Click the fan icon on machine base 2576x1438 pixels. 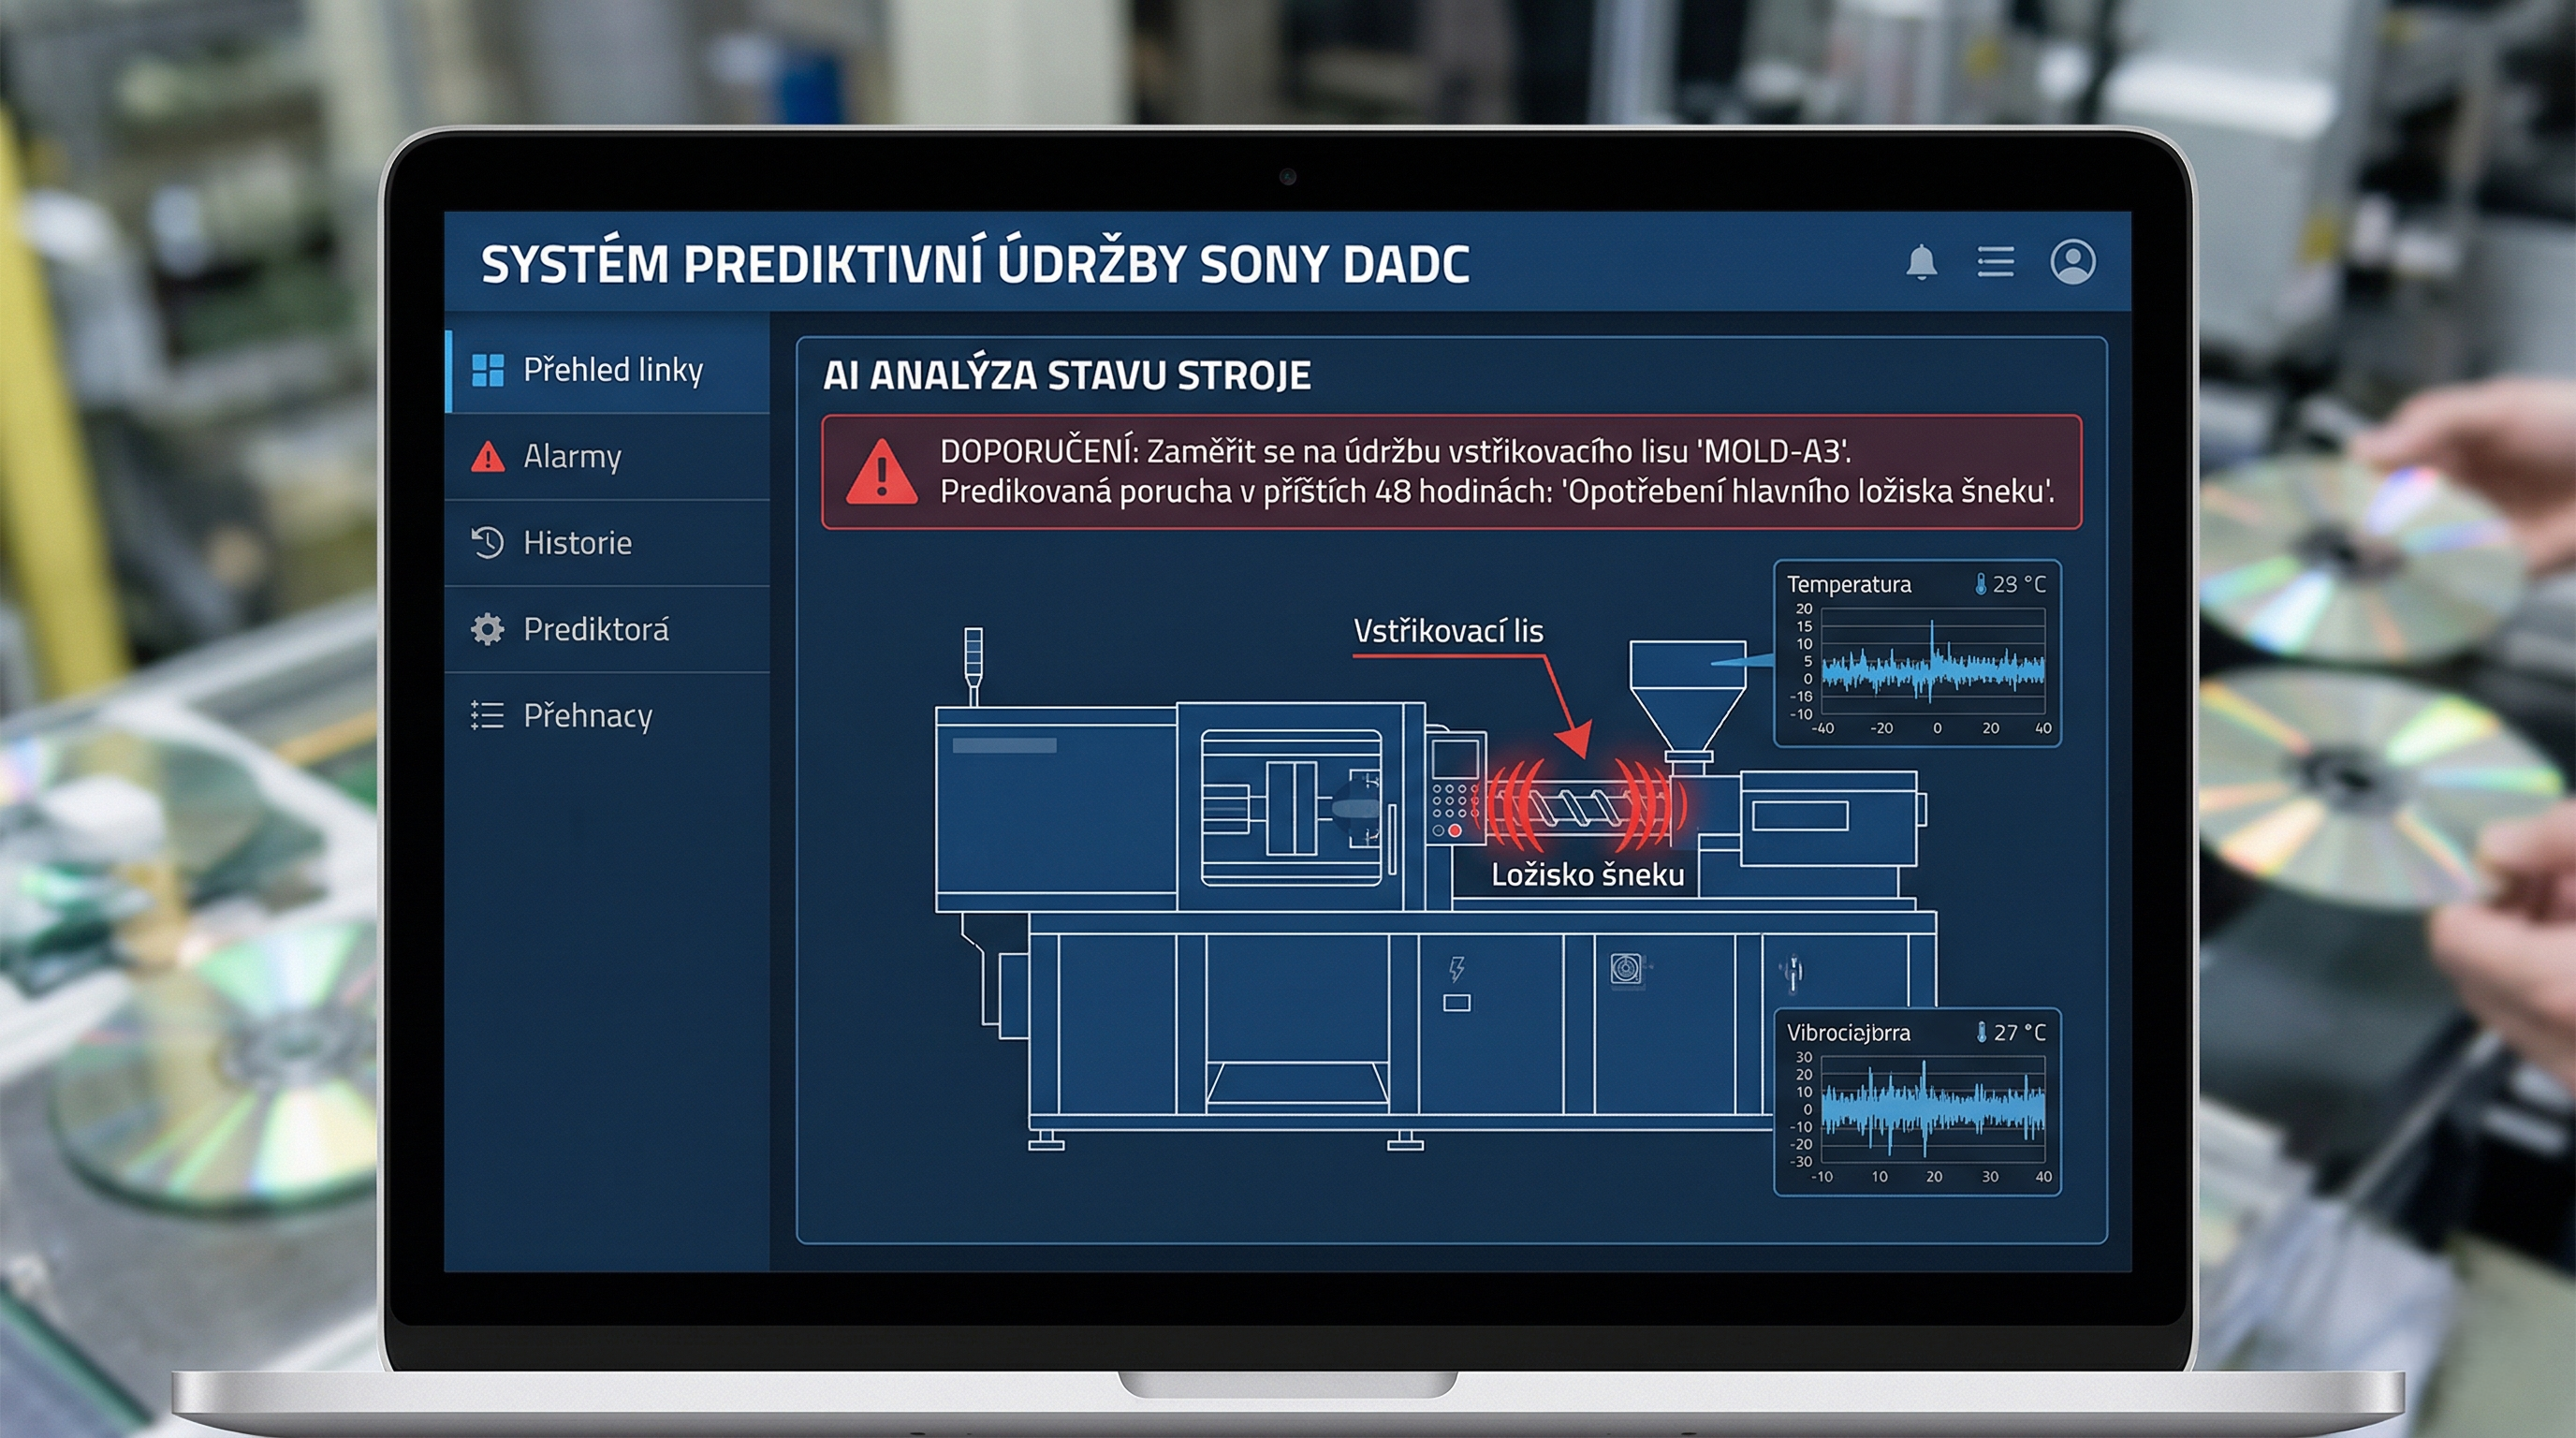[x=1626, y=969]
